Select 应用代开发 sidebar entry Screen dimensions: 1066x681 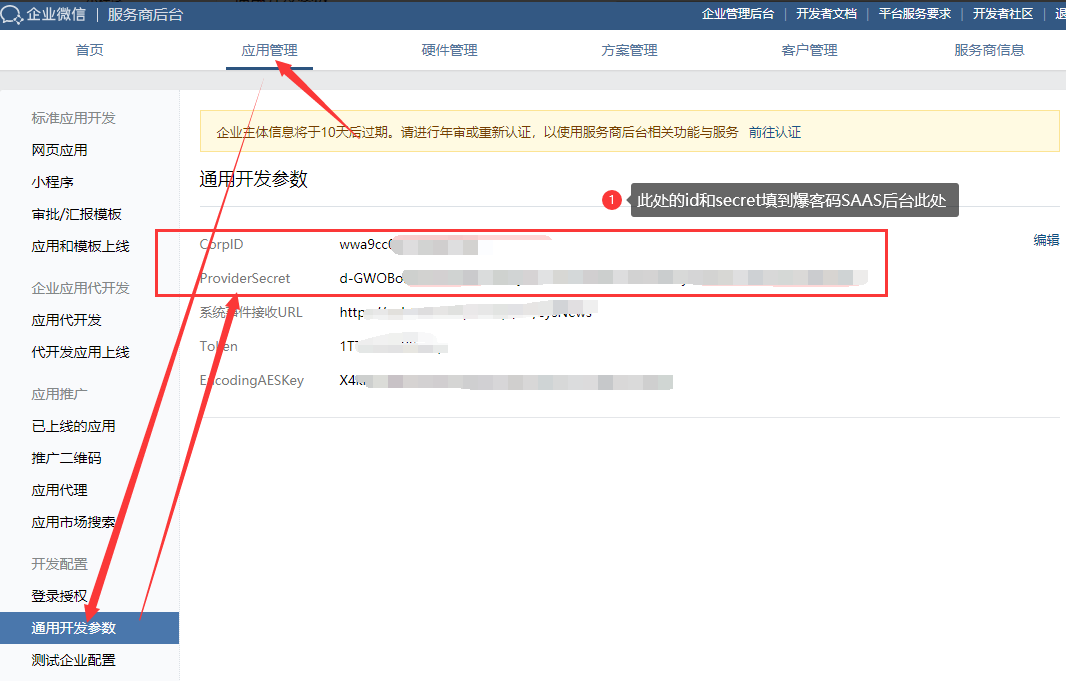[x=66, y=320]
